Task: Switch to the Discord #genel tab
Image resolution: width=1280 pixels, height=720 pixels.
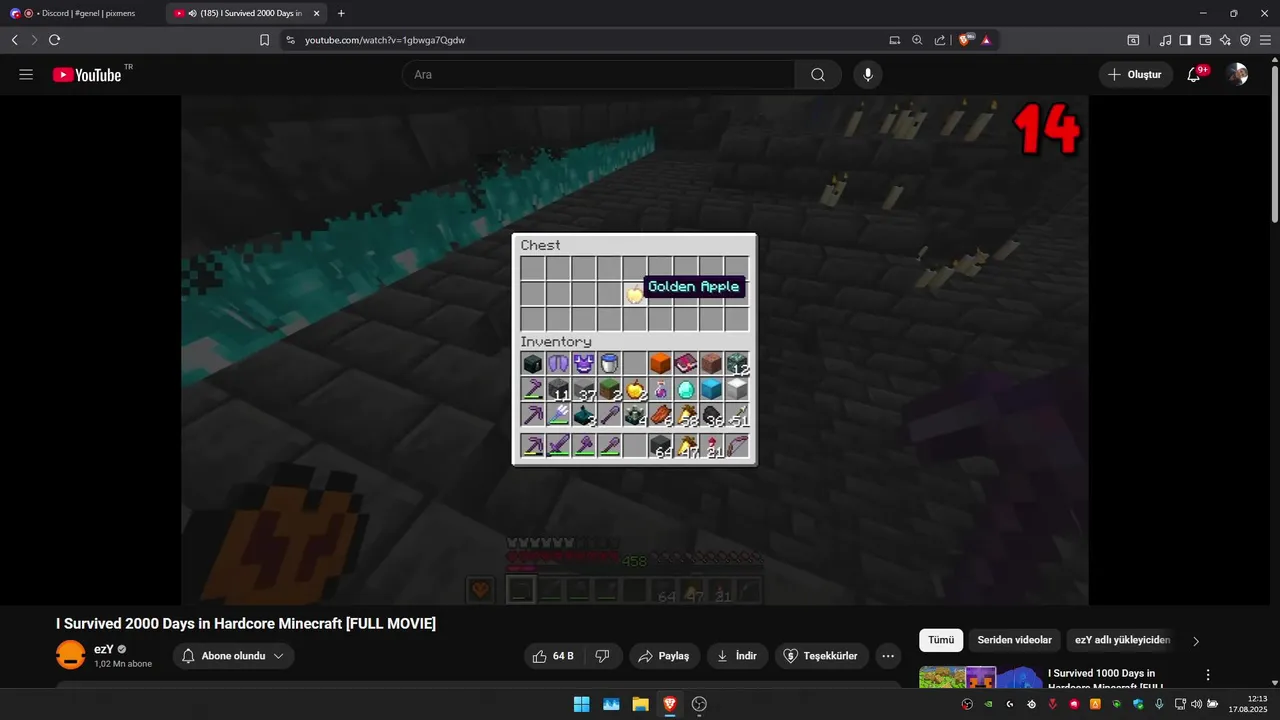Action: pyautogui.click(x=80, y=13)
